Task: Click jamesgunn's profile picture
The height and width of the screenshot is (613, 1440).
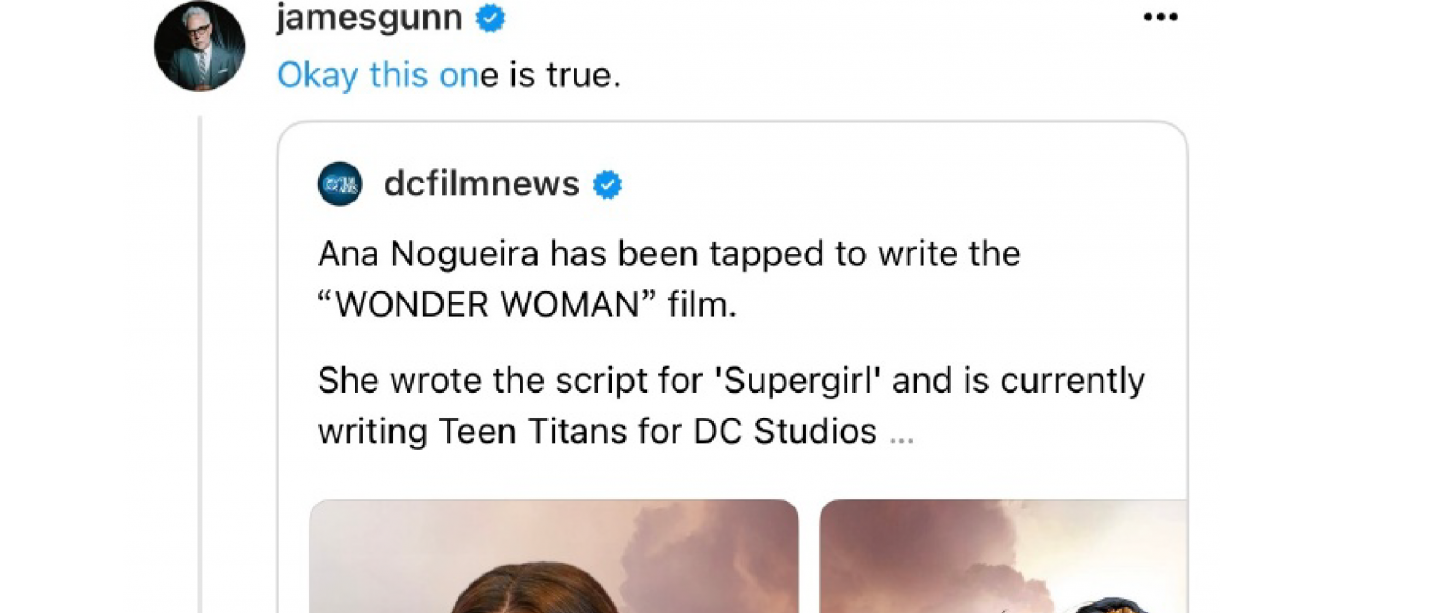Action: click(x=199, y=46)
